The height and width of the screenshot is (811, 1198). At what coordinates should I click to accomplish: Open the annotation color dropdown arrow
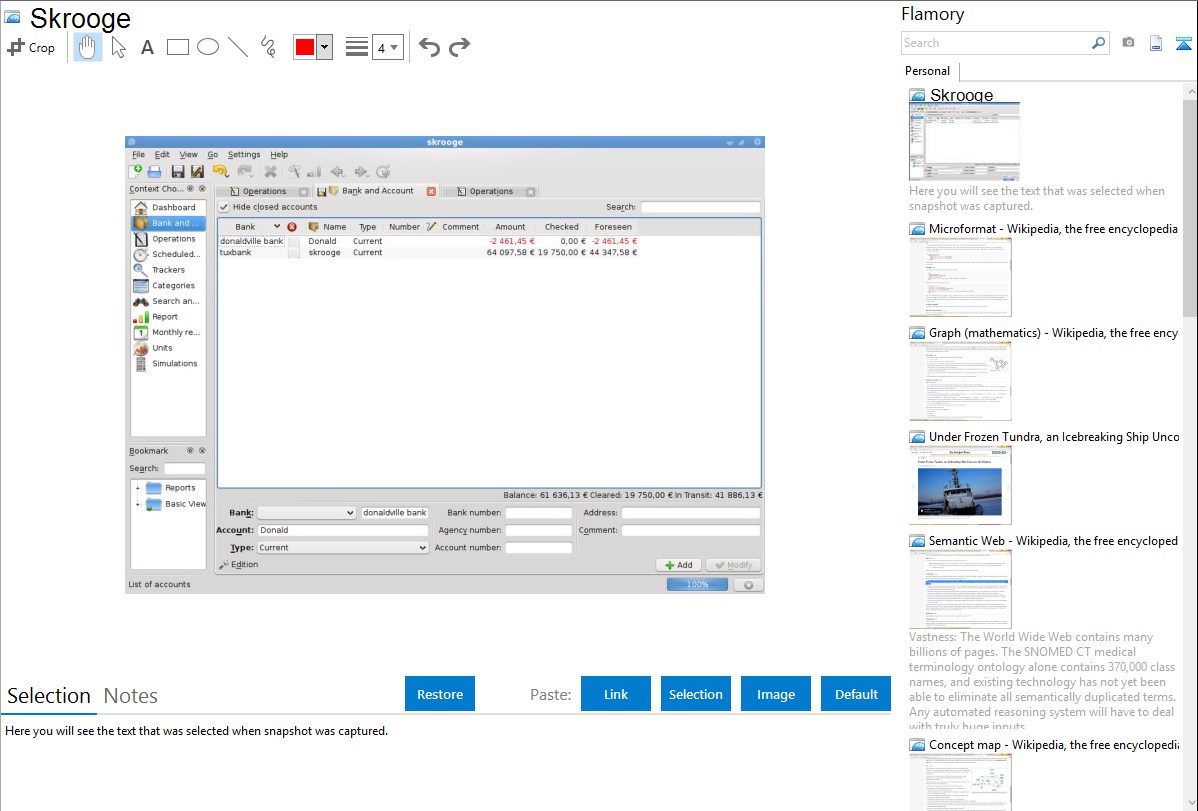coord(325,47)
